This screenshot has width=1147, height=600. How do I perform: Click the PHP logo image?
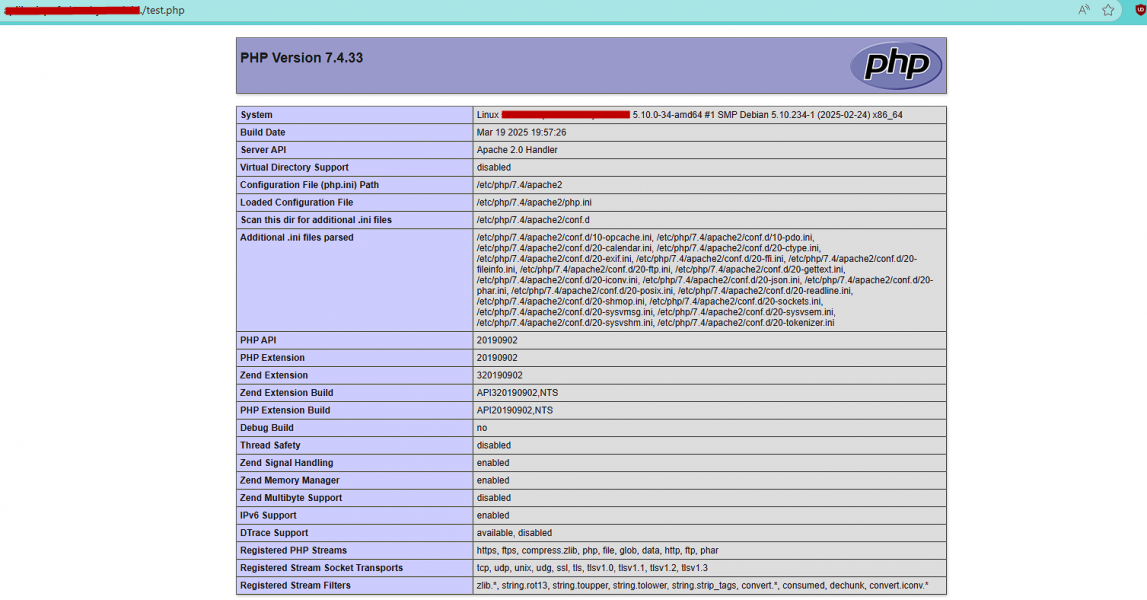[x=895, y=66]
